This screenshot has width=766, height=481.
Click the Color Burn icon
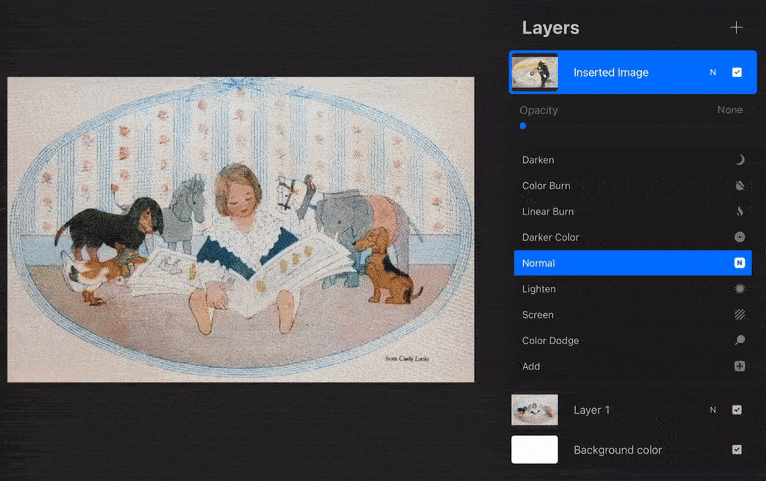point(740,186)
